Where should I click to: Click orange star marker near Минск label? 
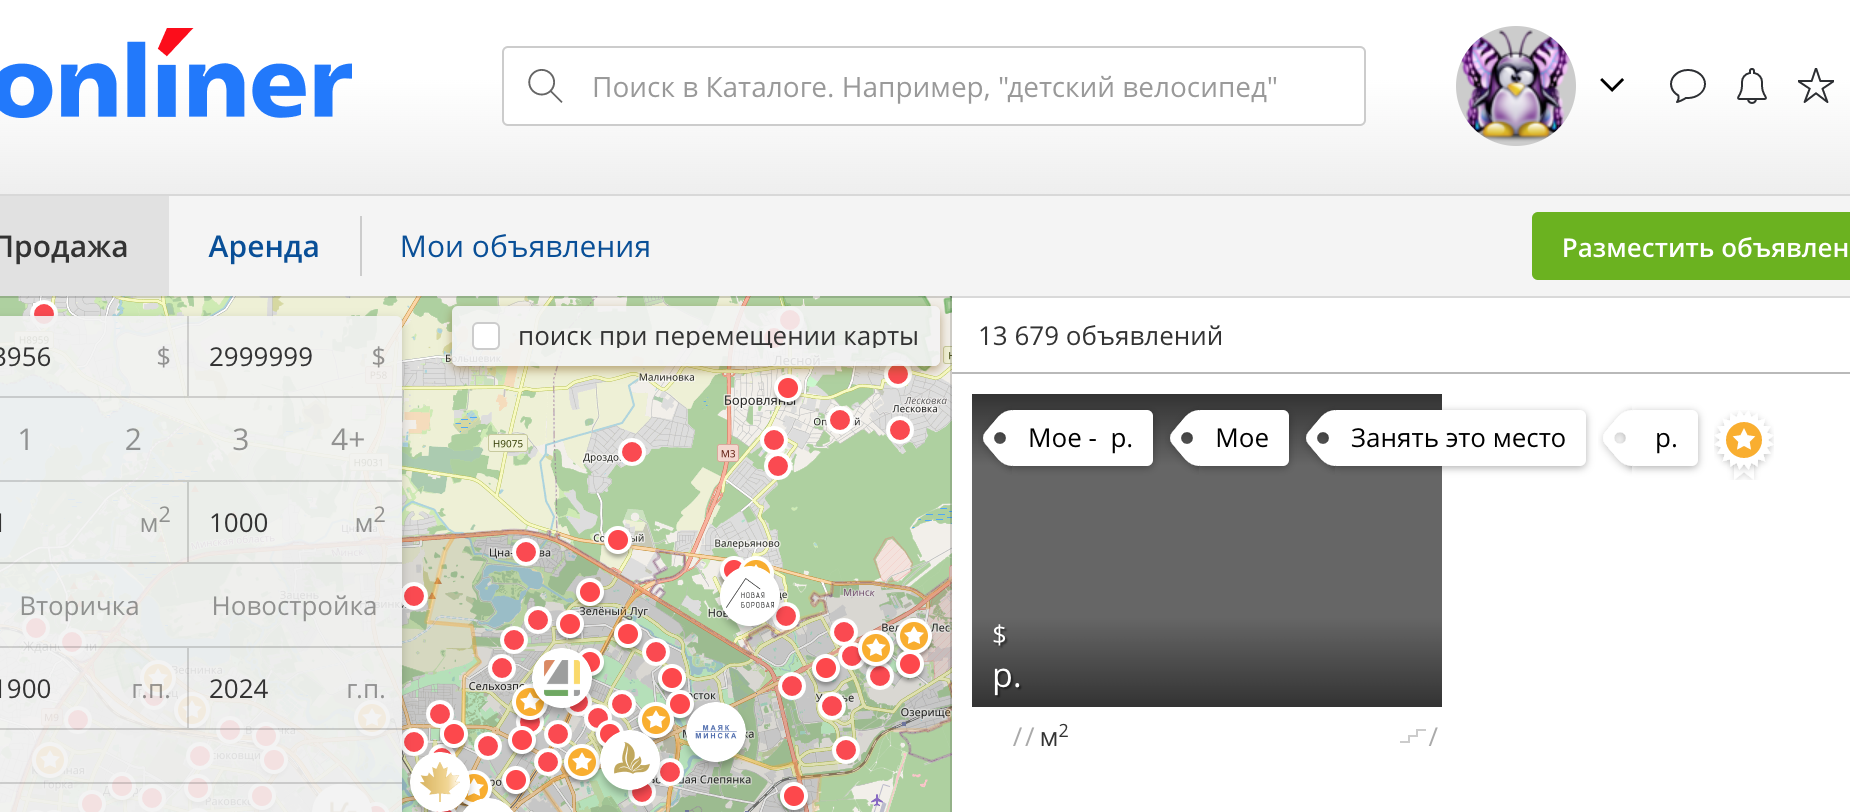pyautogui.click(x=875, y=648)
